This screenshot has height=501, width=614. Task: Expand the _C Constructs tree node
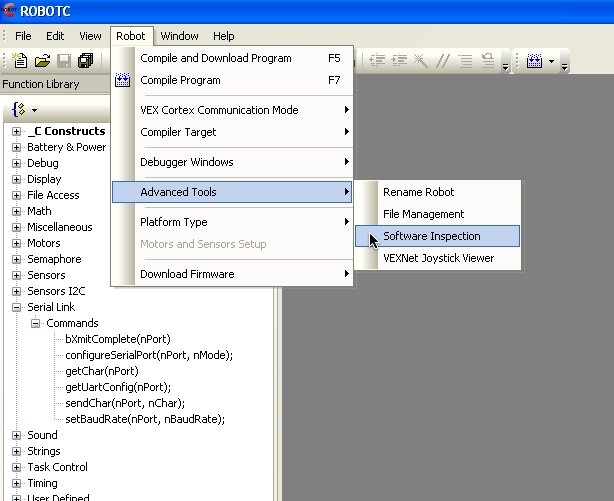coord(16,131)
